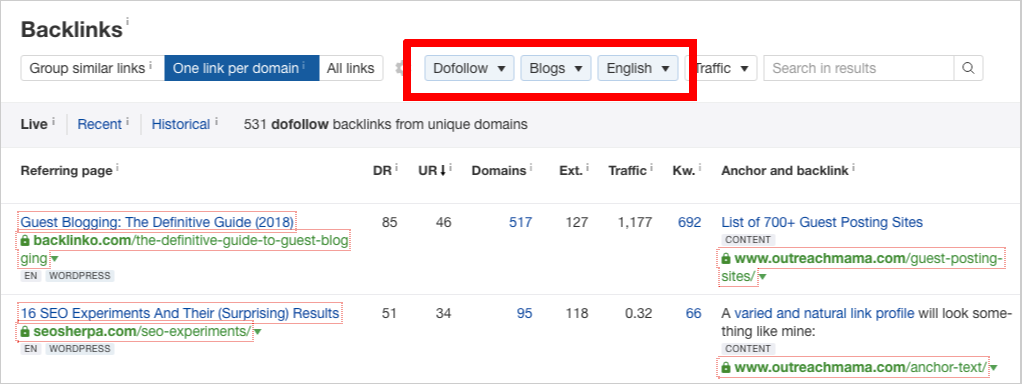Click the 692 keywords value
1022x384 pixels.
coord(690,222)
